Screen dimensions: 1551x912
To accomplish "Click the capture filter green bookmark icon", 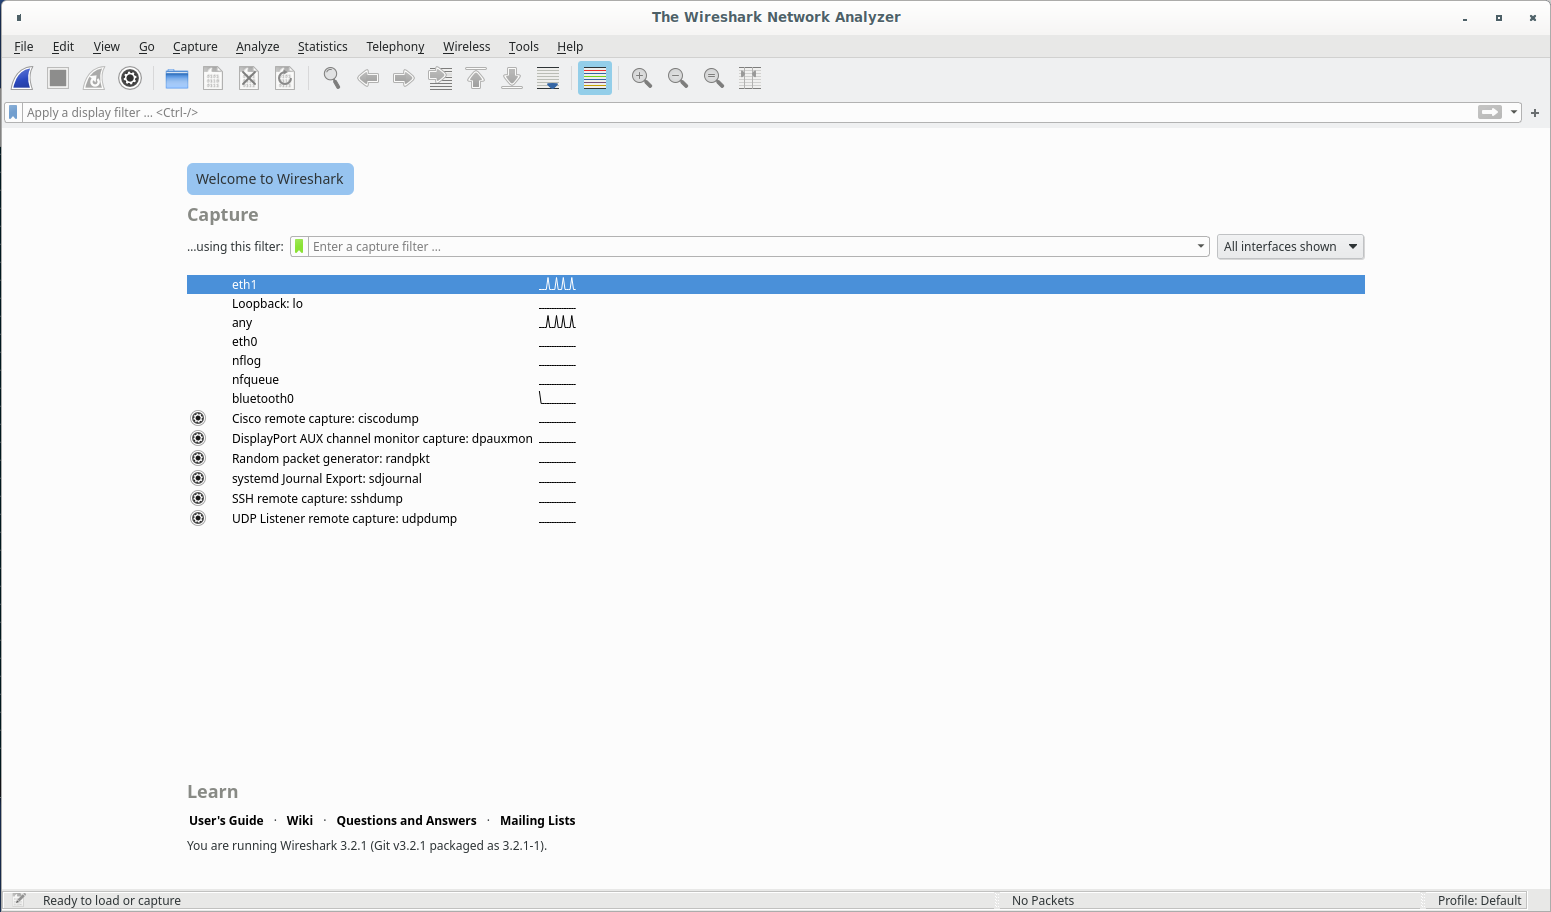I will 299,246.
